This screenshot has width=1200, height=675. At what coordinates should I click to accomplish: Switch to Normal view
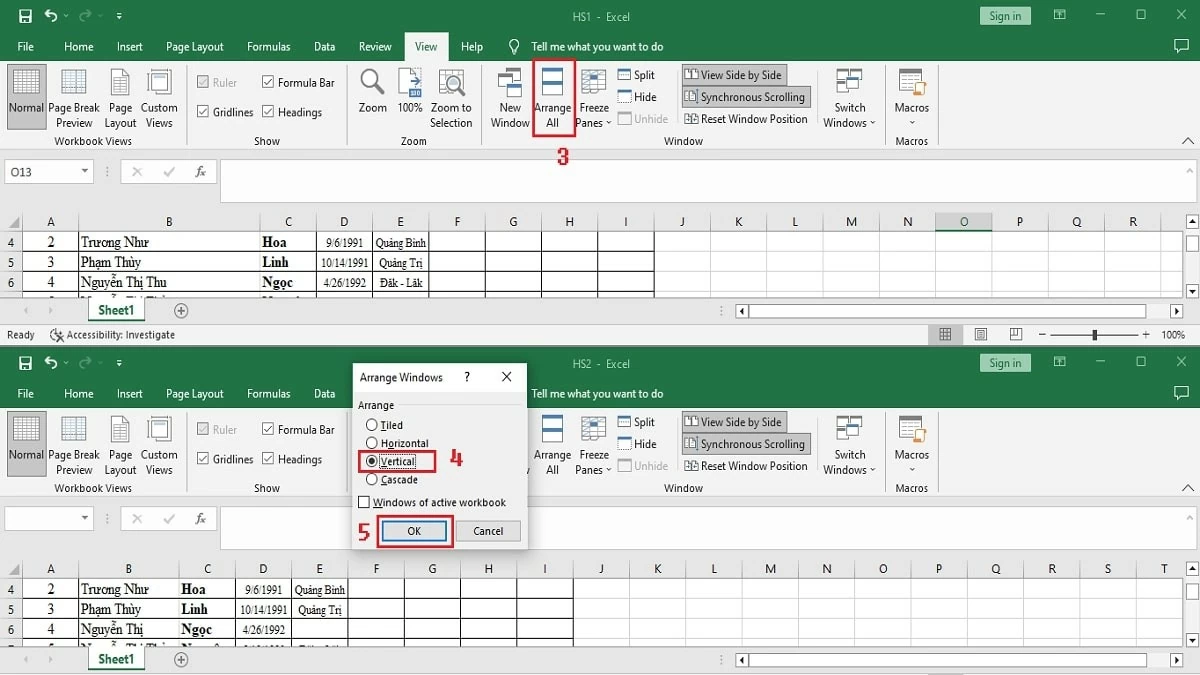click(x=26, y=96)
